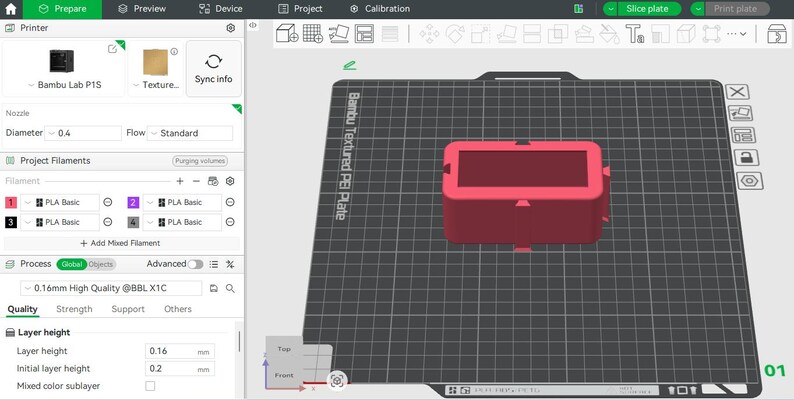Click the Measure tool icon
This screenshot has height=400, width=794.
tap(660, 34)
